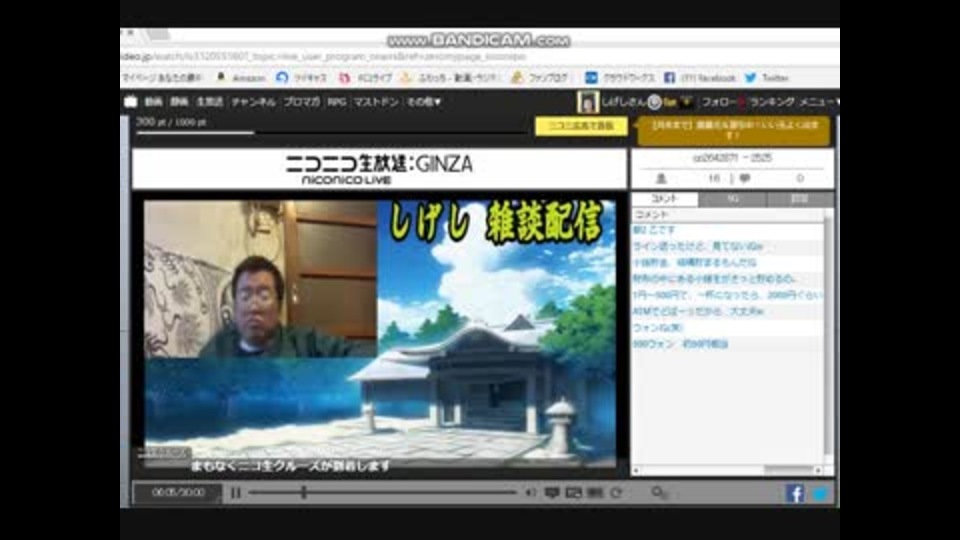
Task: Click the comment list horizontal scrollbar thumb
Action: coord(789,470)
